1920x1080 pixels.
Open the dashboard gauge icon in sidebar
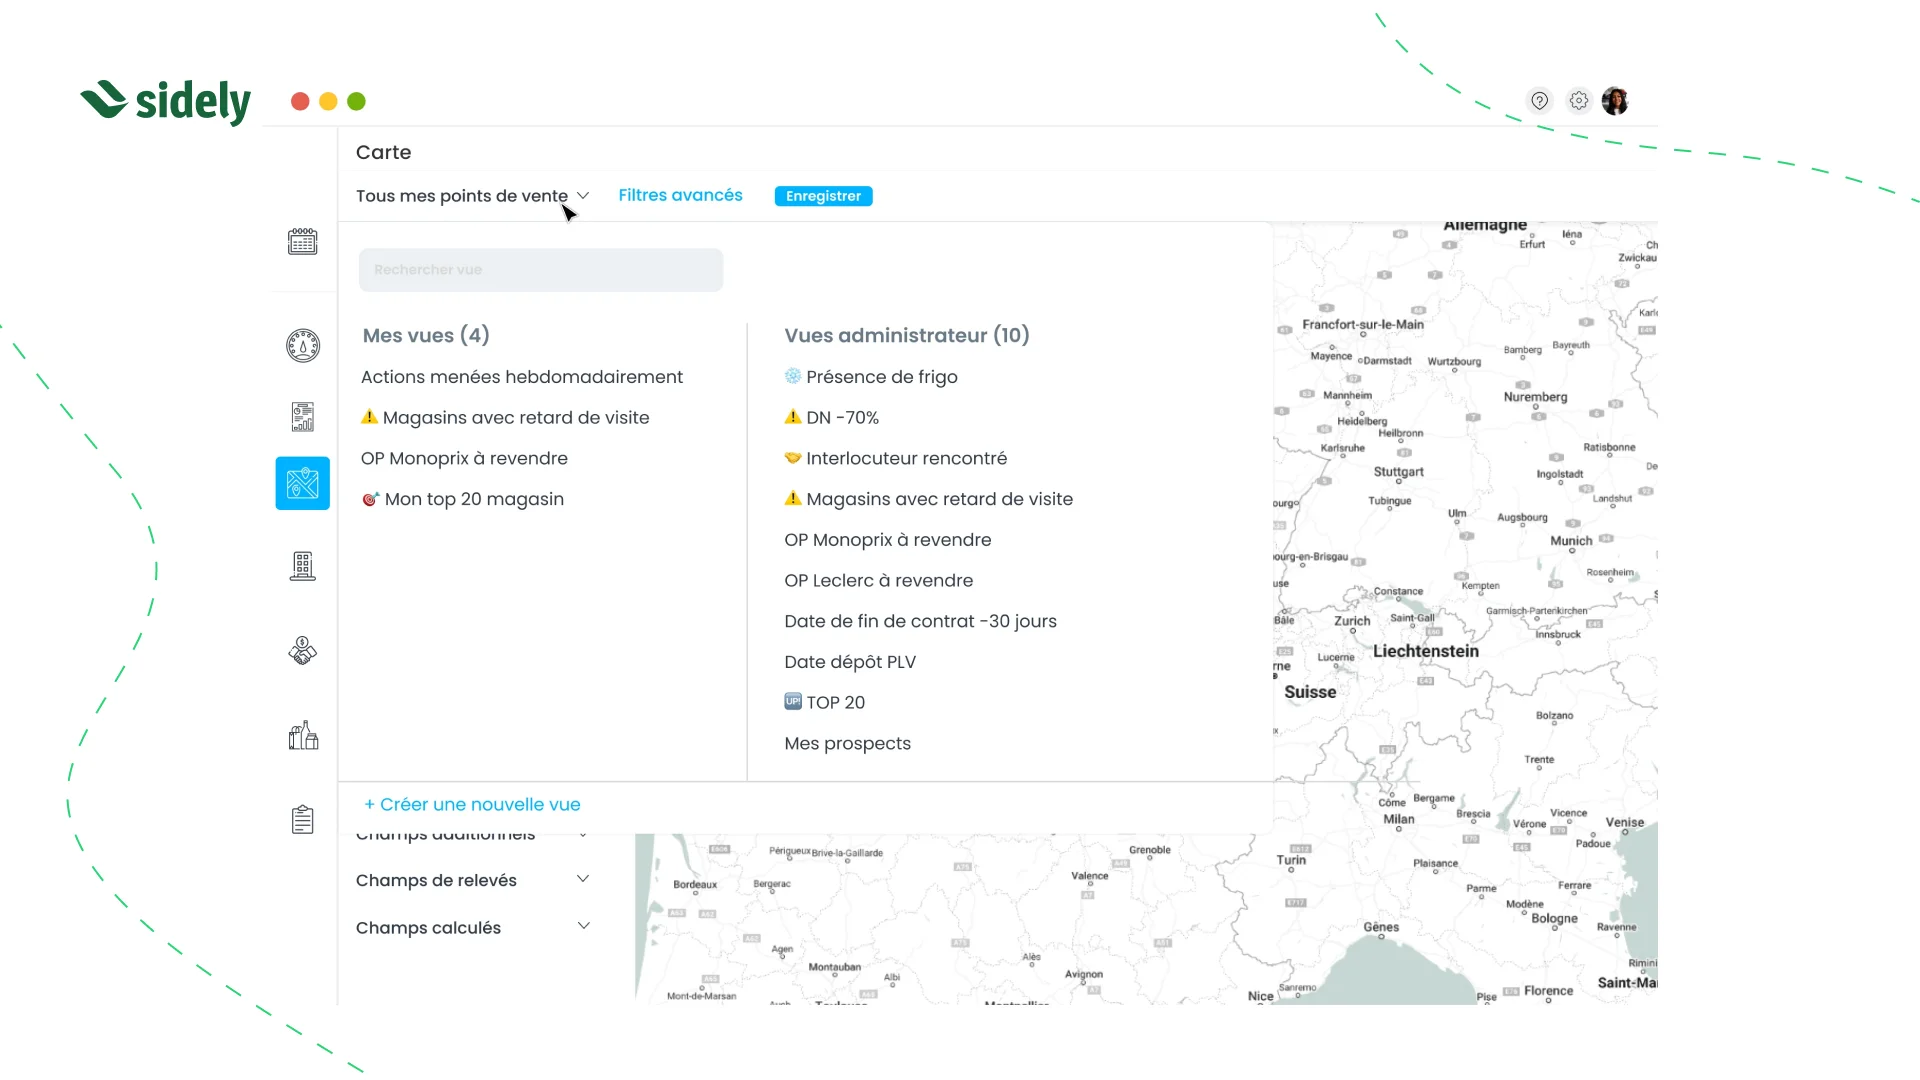302,346
